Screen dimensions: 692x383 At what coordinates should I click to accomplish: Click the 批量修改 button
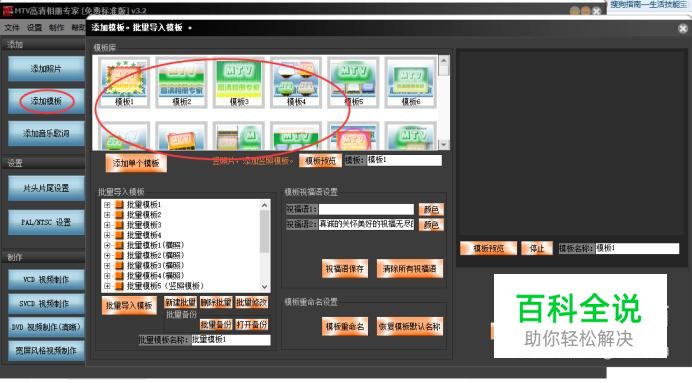tap(252, 302)
